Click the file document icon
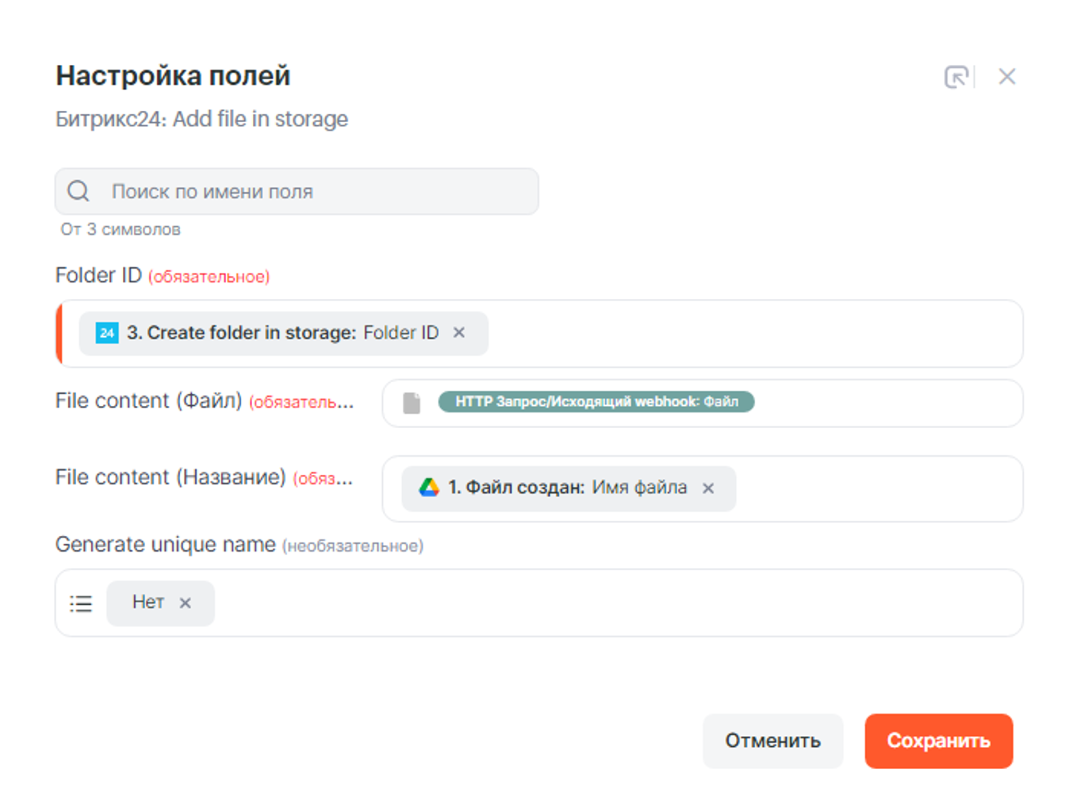 (x=411, y=402)
